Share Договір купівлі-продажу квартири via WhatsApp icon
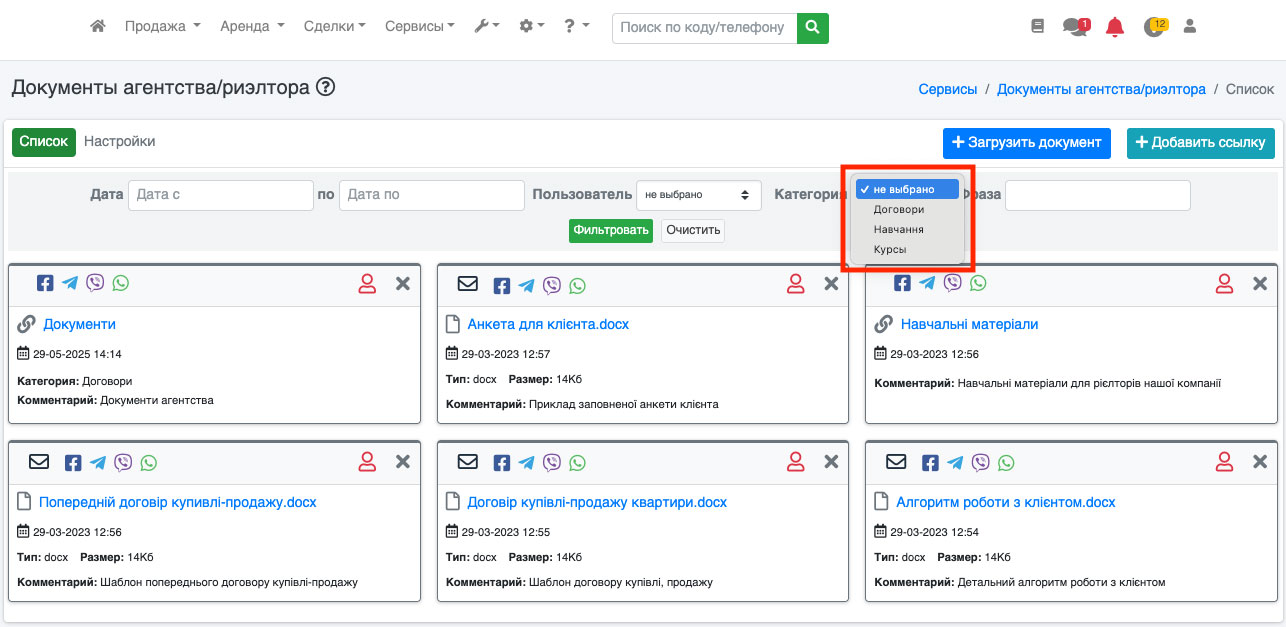The image size is (1286, 627). tap(578, 462)
